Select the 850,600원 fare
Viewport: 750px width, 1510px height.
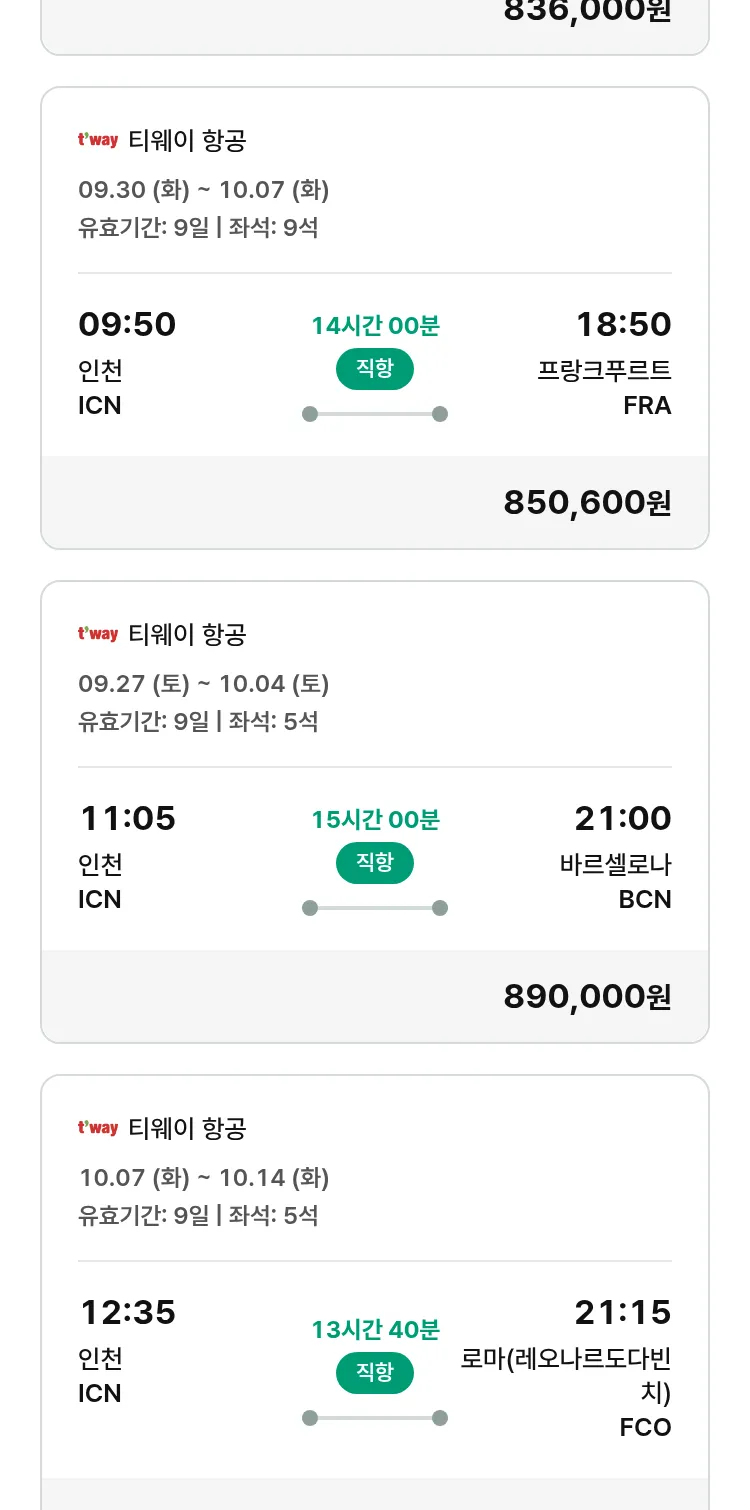point(587,502)
